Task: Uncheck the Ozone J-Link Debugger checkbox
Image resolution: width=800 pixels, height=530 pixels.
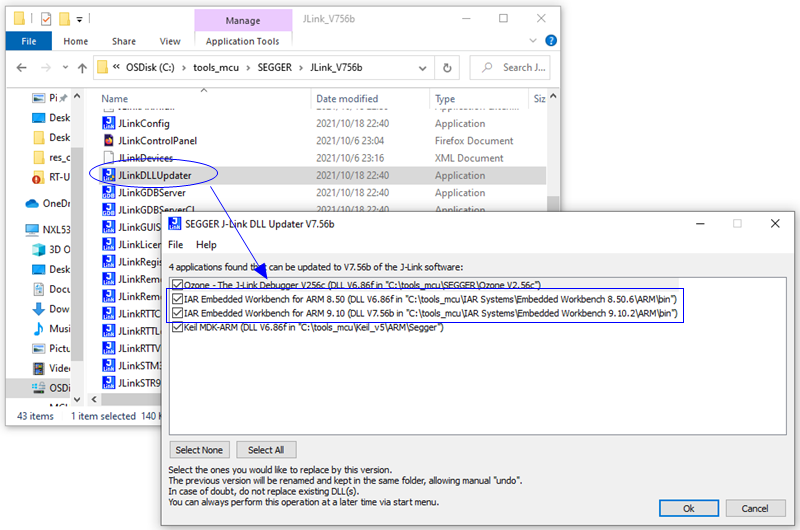Action: click(177, 285)
